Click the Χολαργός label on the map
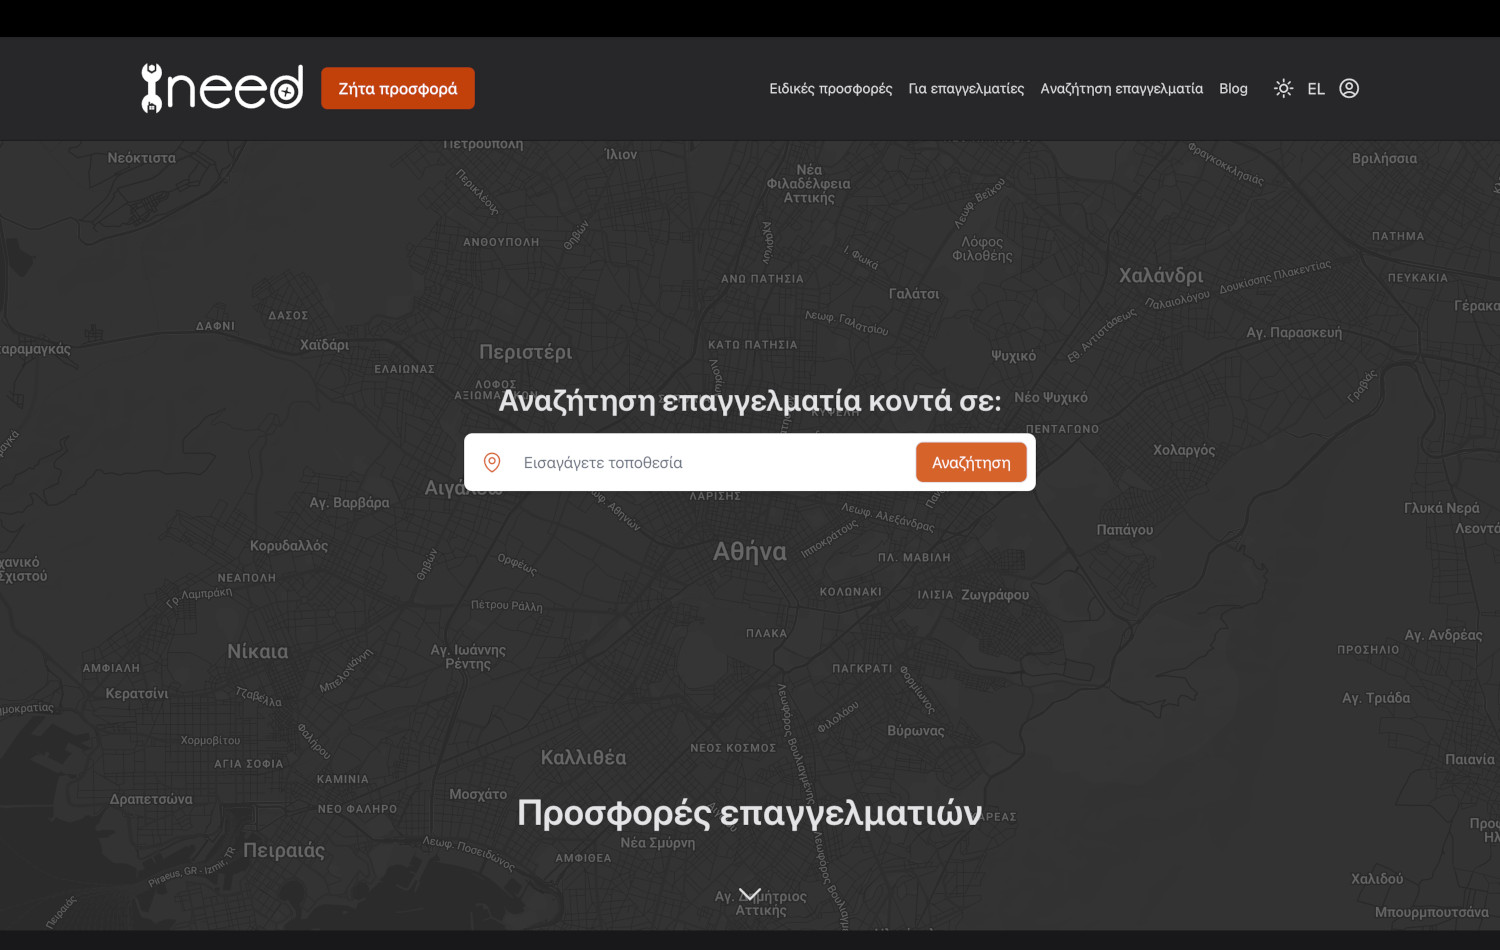Screen dimensions: 1500x950 tap(1184, 450)
